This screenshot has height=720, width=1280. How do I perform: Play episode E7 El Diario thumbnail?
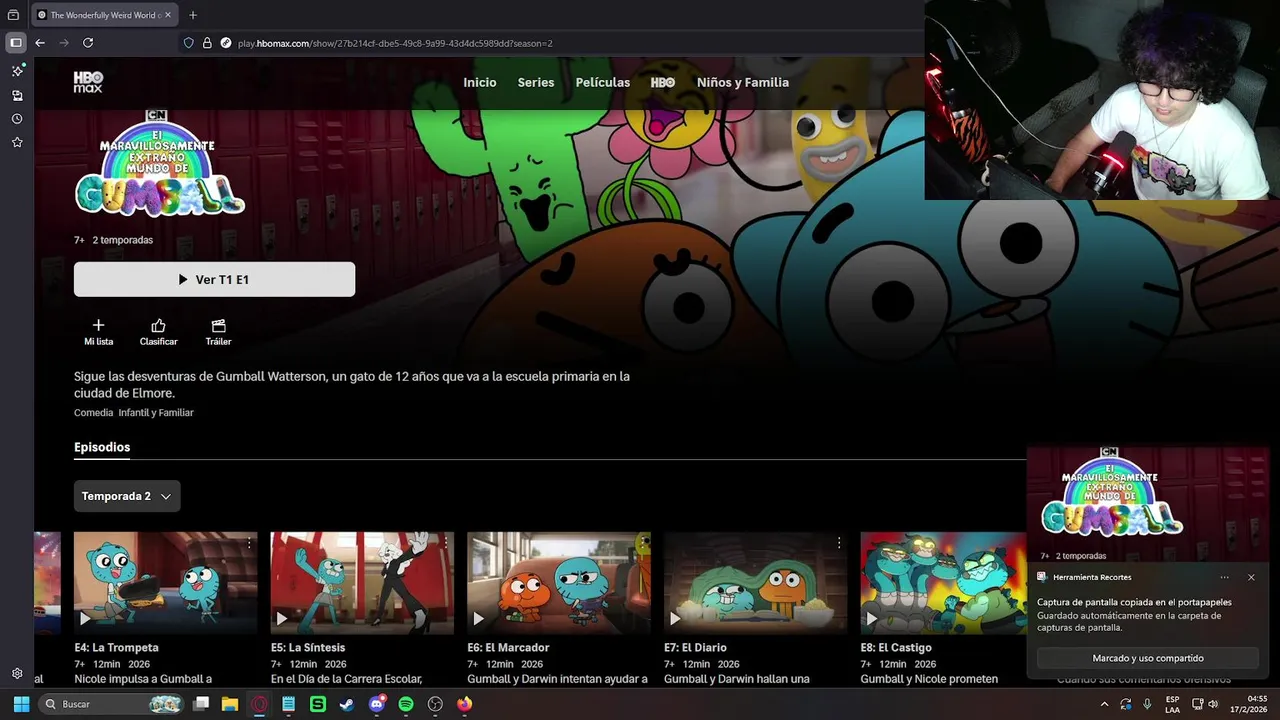pyautogui.click(x=756, y=583)
